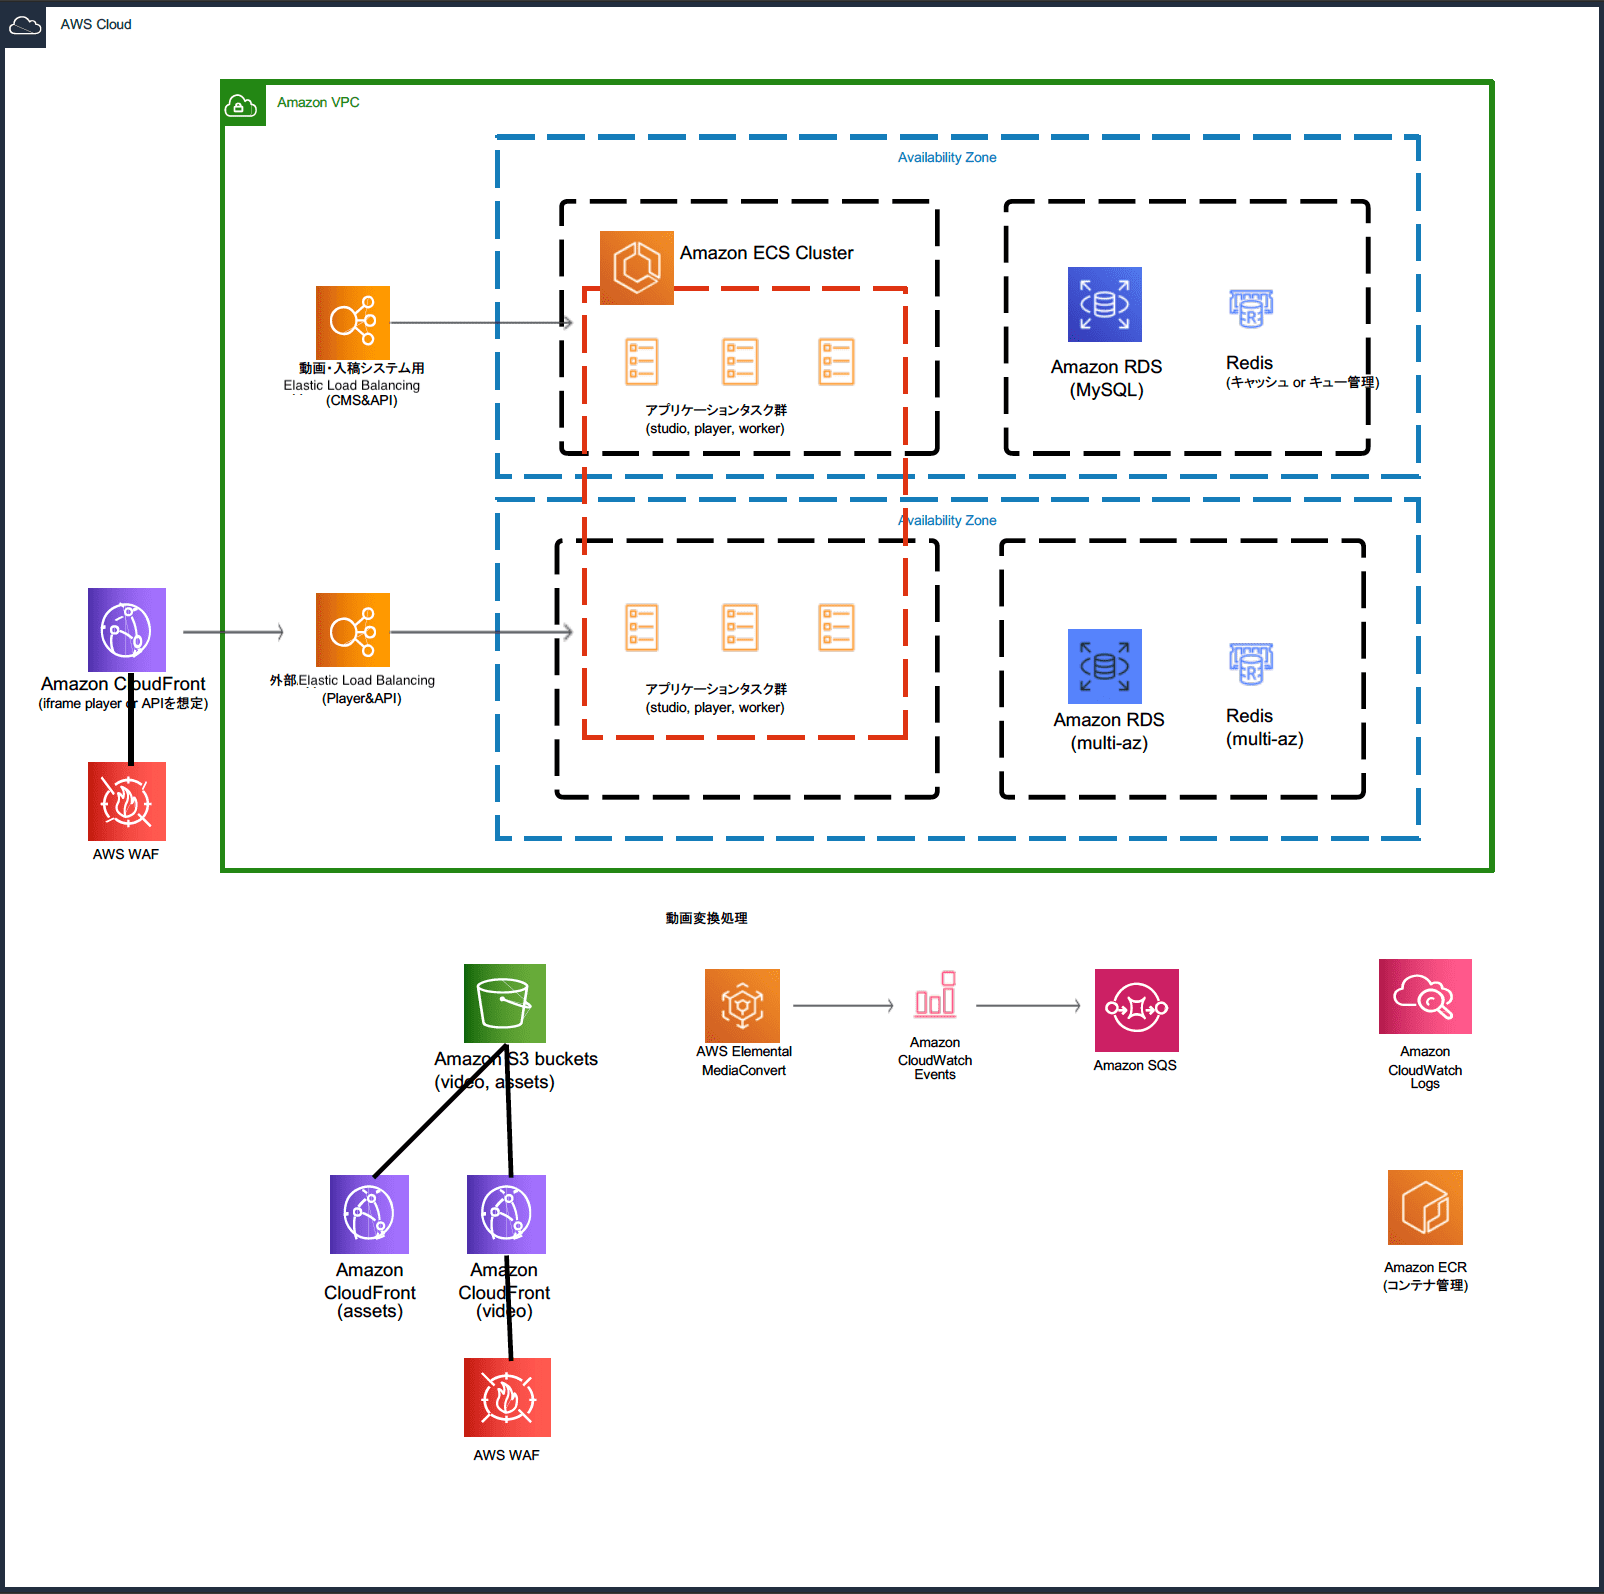
Task: Click the 'AWS Cloud' label text
Action: click(x=96, y=24)
